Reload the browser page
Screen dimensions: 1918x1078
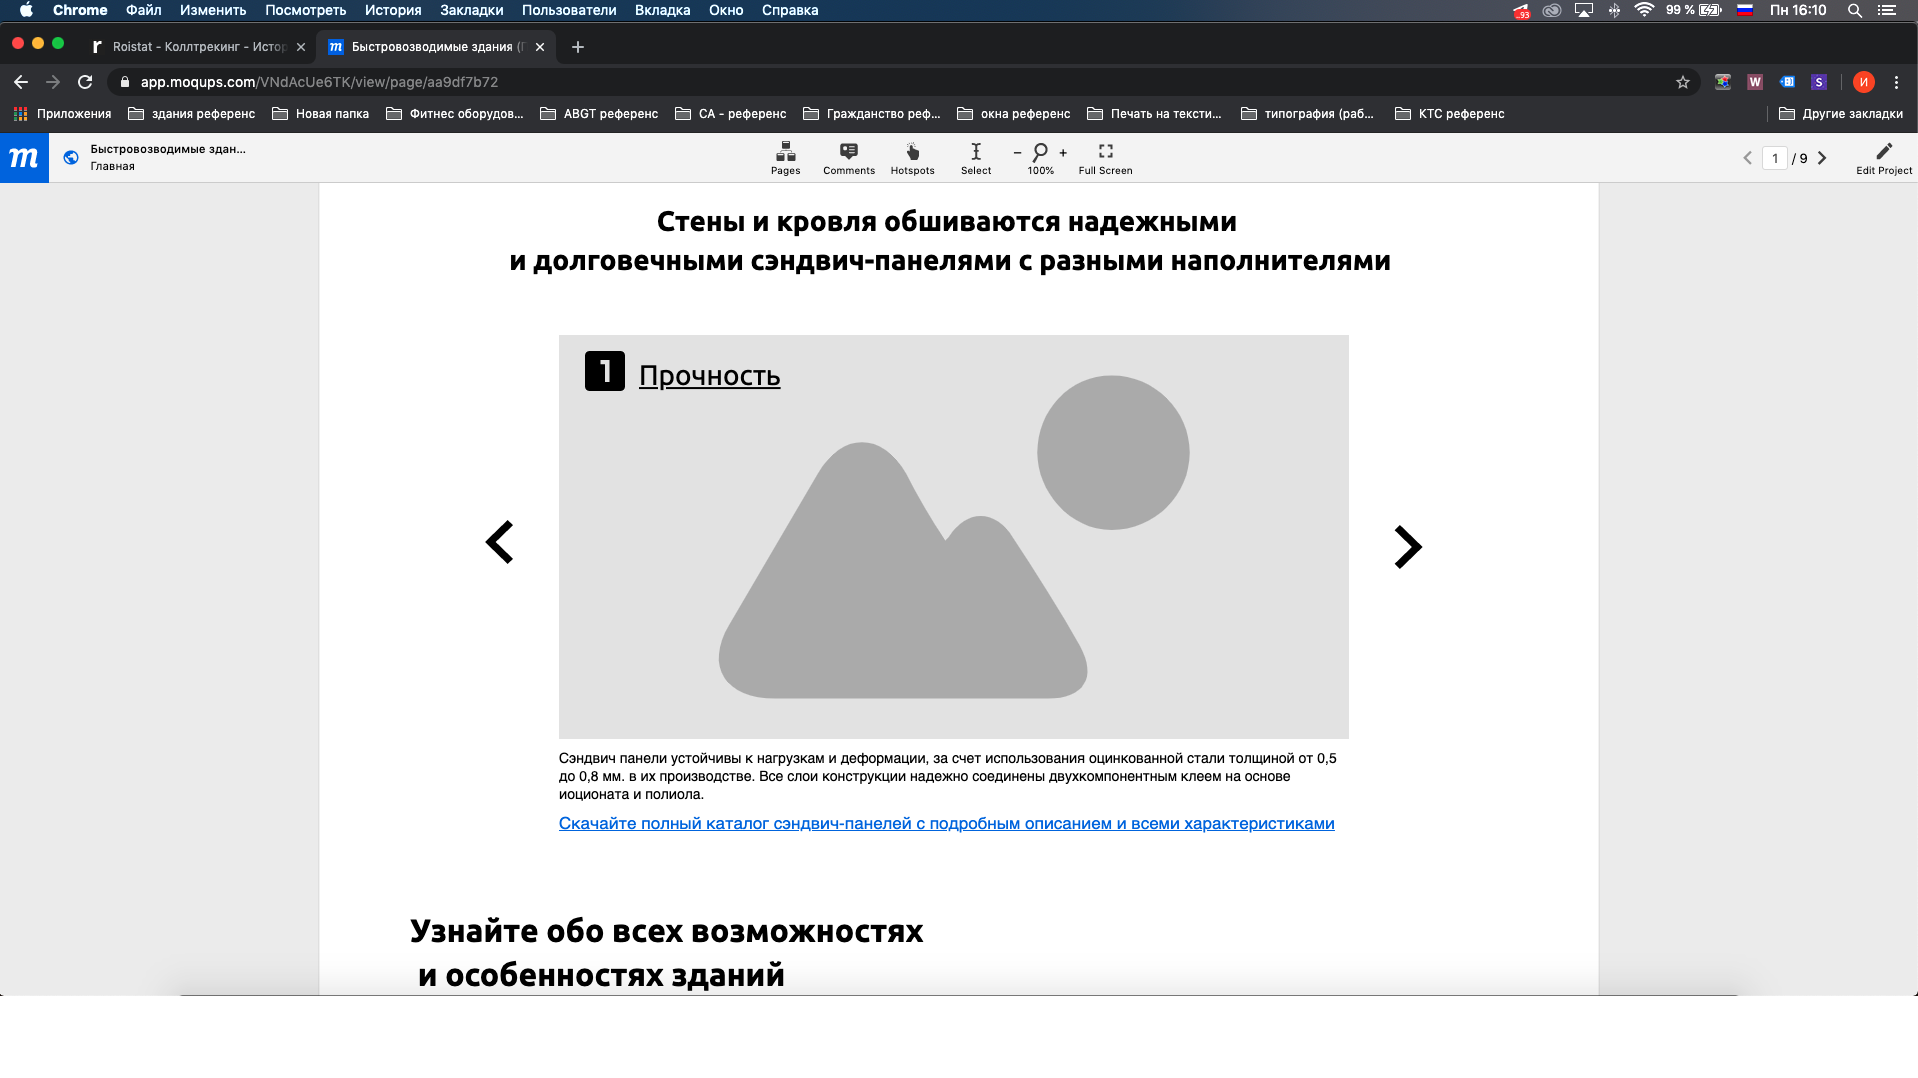pos(85,82)
